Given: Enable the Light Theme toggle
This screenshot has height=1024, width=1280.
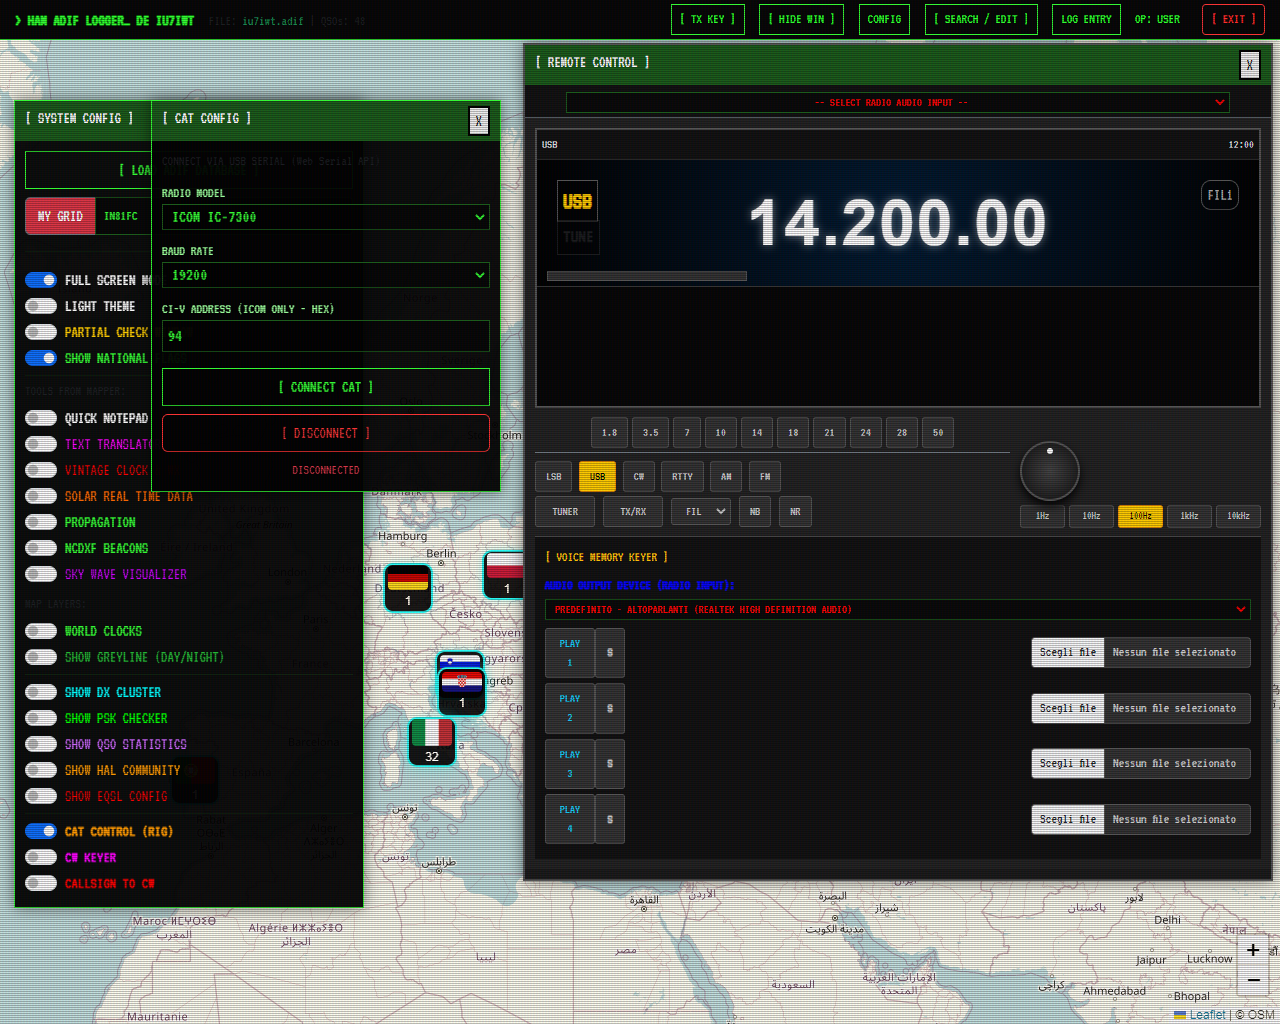Looking at the screenshot, I should pos(41,306).
